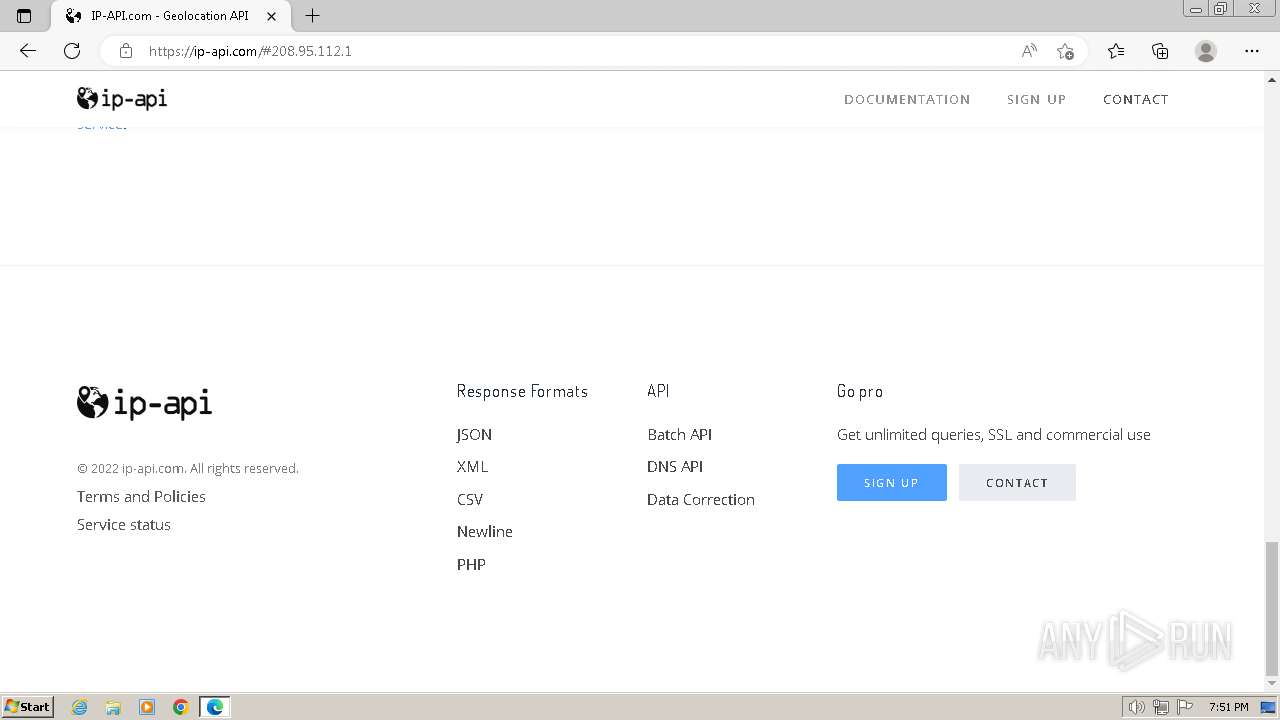The height and width of the screenshot is (720, 1280).
Task: Click the Show desktop monitor tray icon
Action: (1268, 707)
